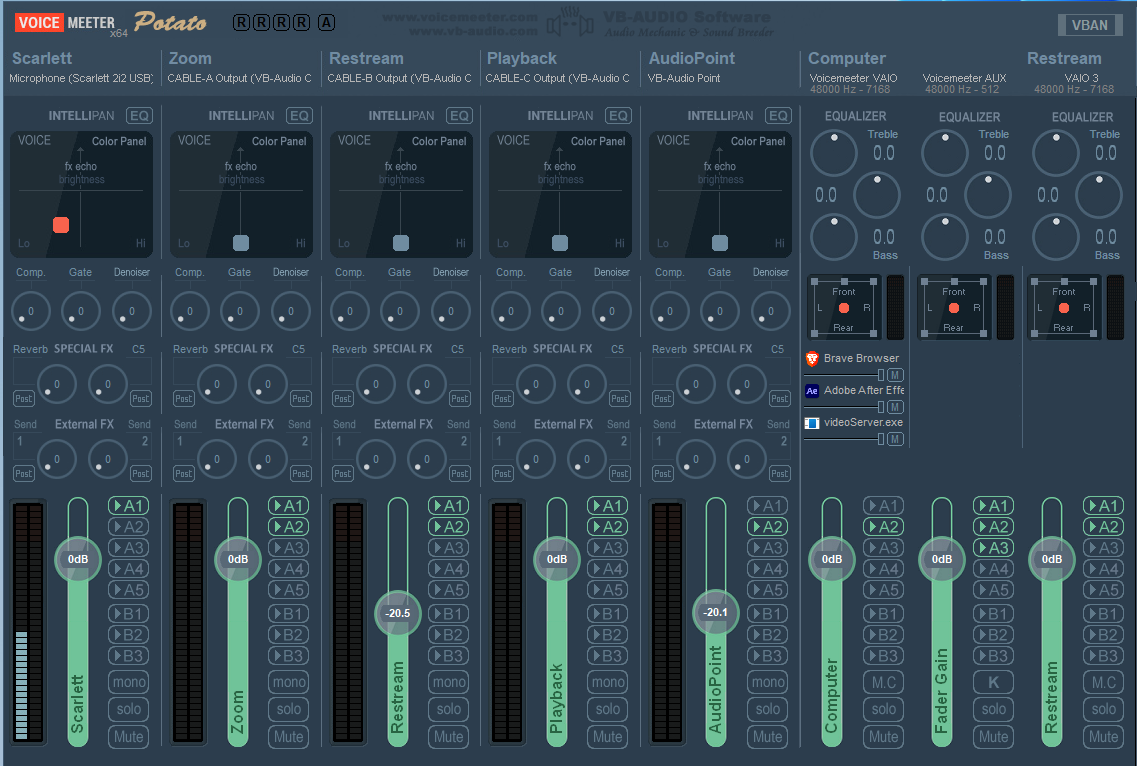Mute the Zoom strip
Image resolution: width=1137 pixels, height=766 pixels.
(289, 737)
